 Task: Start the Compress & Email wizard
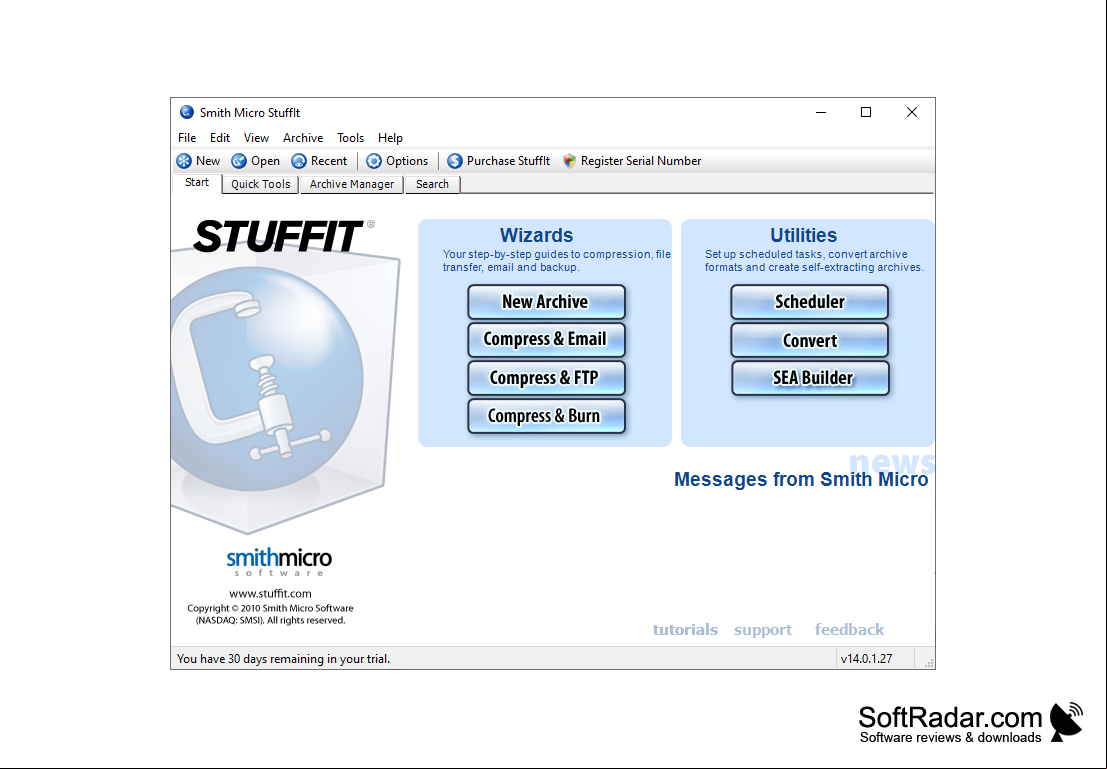coord(546,340)
